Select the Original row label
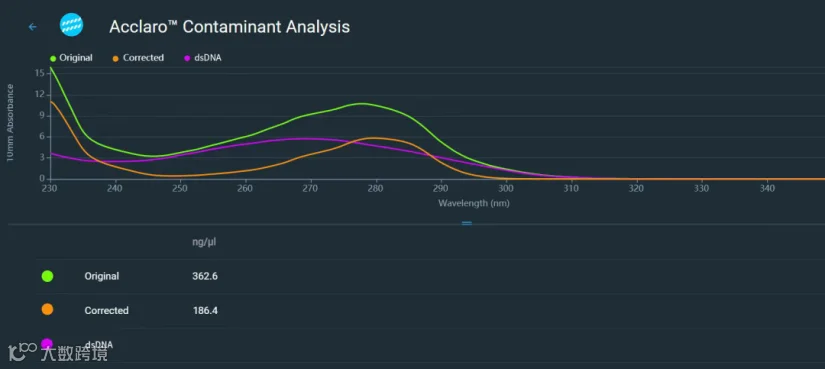825x369 pixels. (102, 276)
